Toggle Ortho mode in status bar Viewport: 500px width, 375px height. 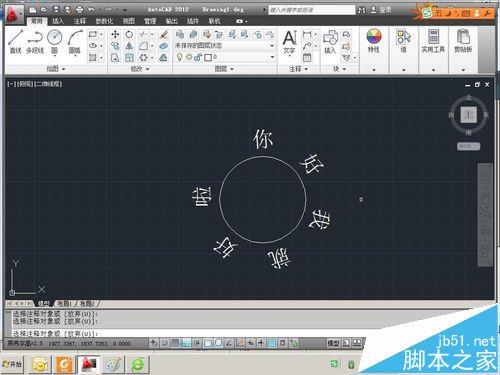pos(186,343)
